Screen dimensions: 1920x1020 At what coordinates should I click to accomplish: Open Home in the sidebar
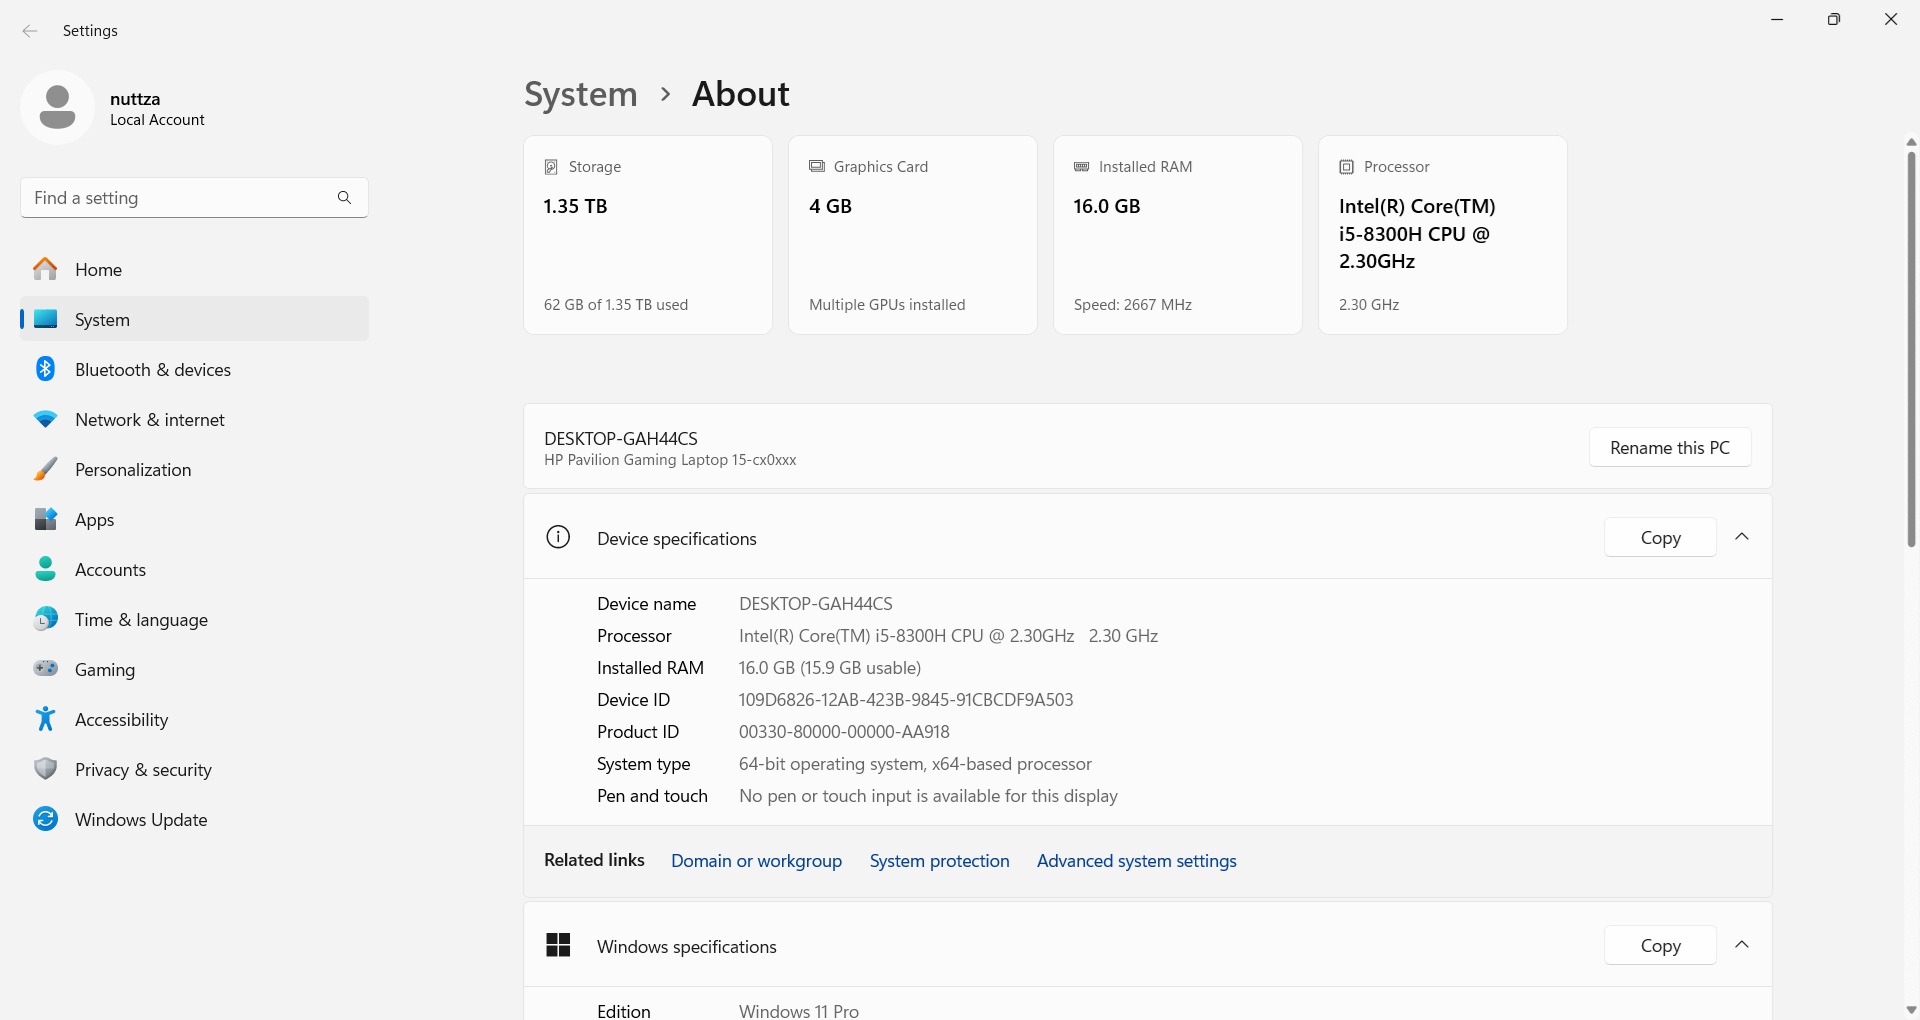(194, 269)
